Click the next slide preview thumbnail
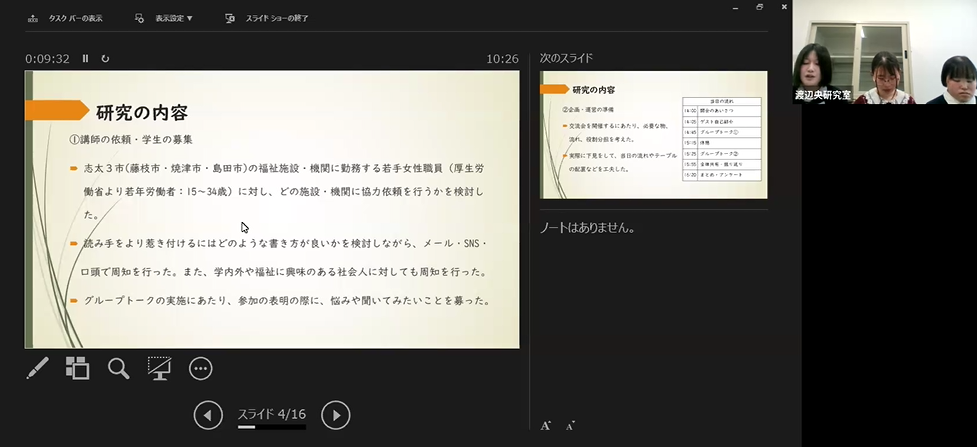The image size is (977, 447). [x=654, y=135]
